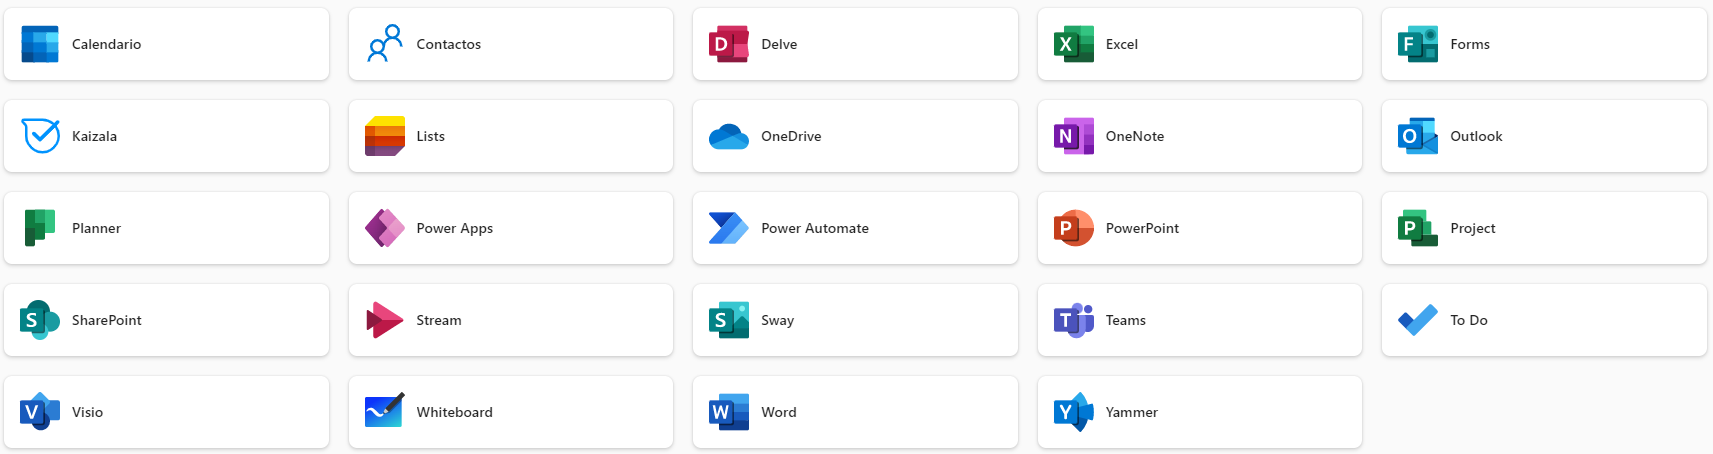
Task: Click the PowerPoint label text
Action: [1142, 228]
